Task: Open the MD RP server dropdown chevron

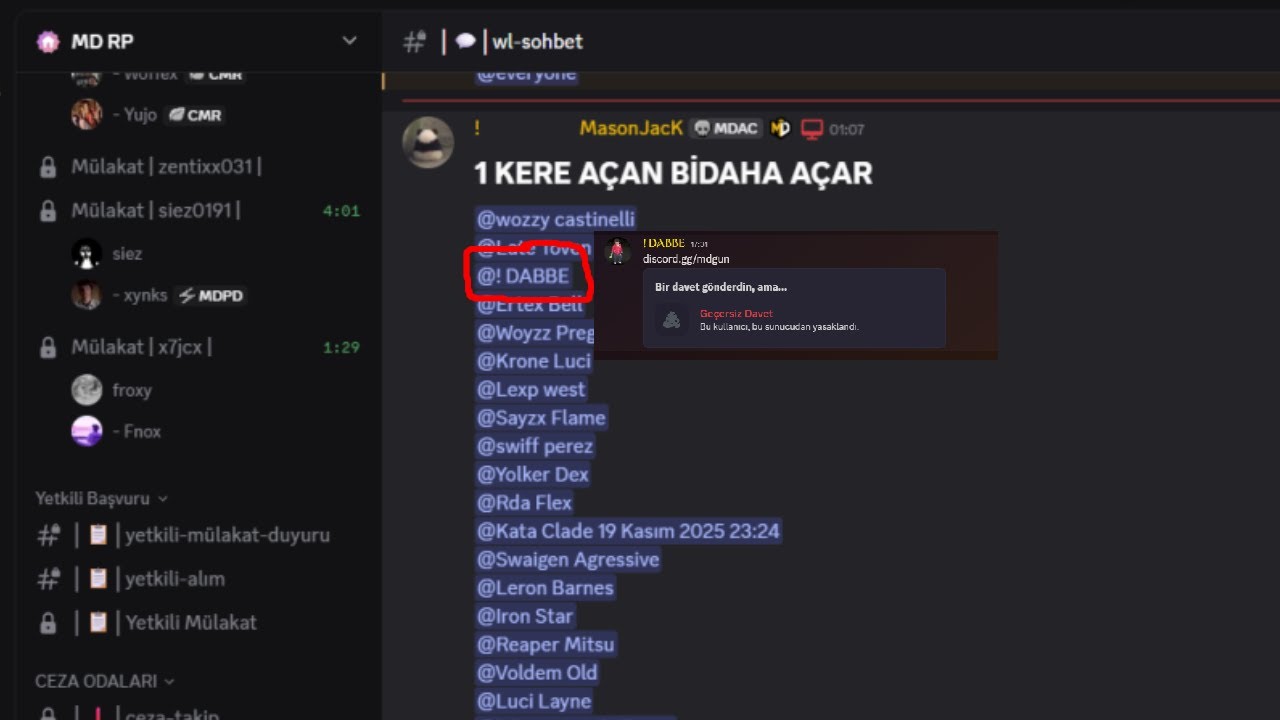Action: click(349, 41)
